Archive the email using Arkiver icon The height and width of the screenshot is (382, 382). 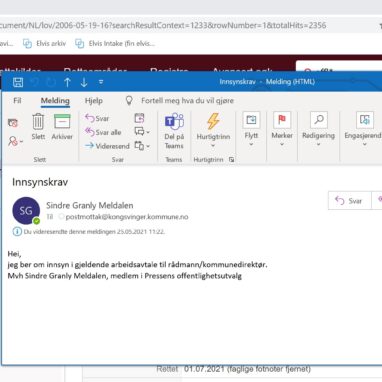pos(62,127)
